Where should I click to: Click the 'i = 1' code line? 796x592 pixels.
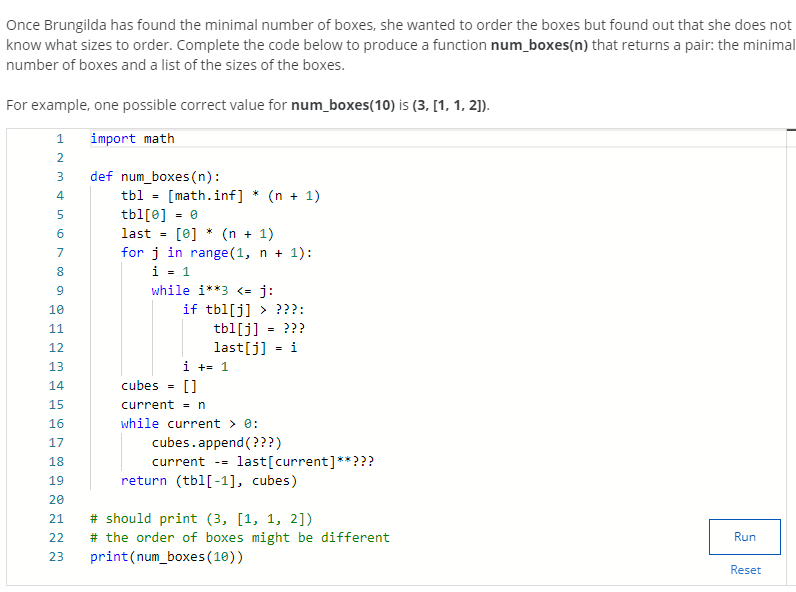[x=171, y=272]
